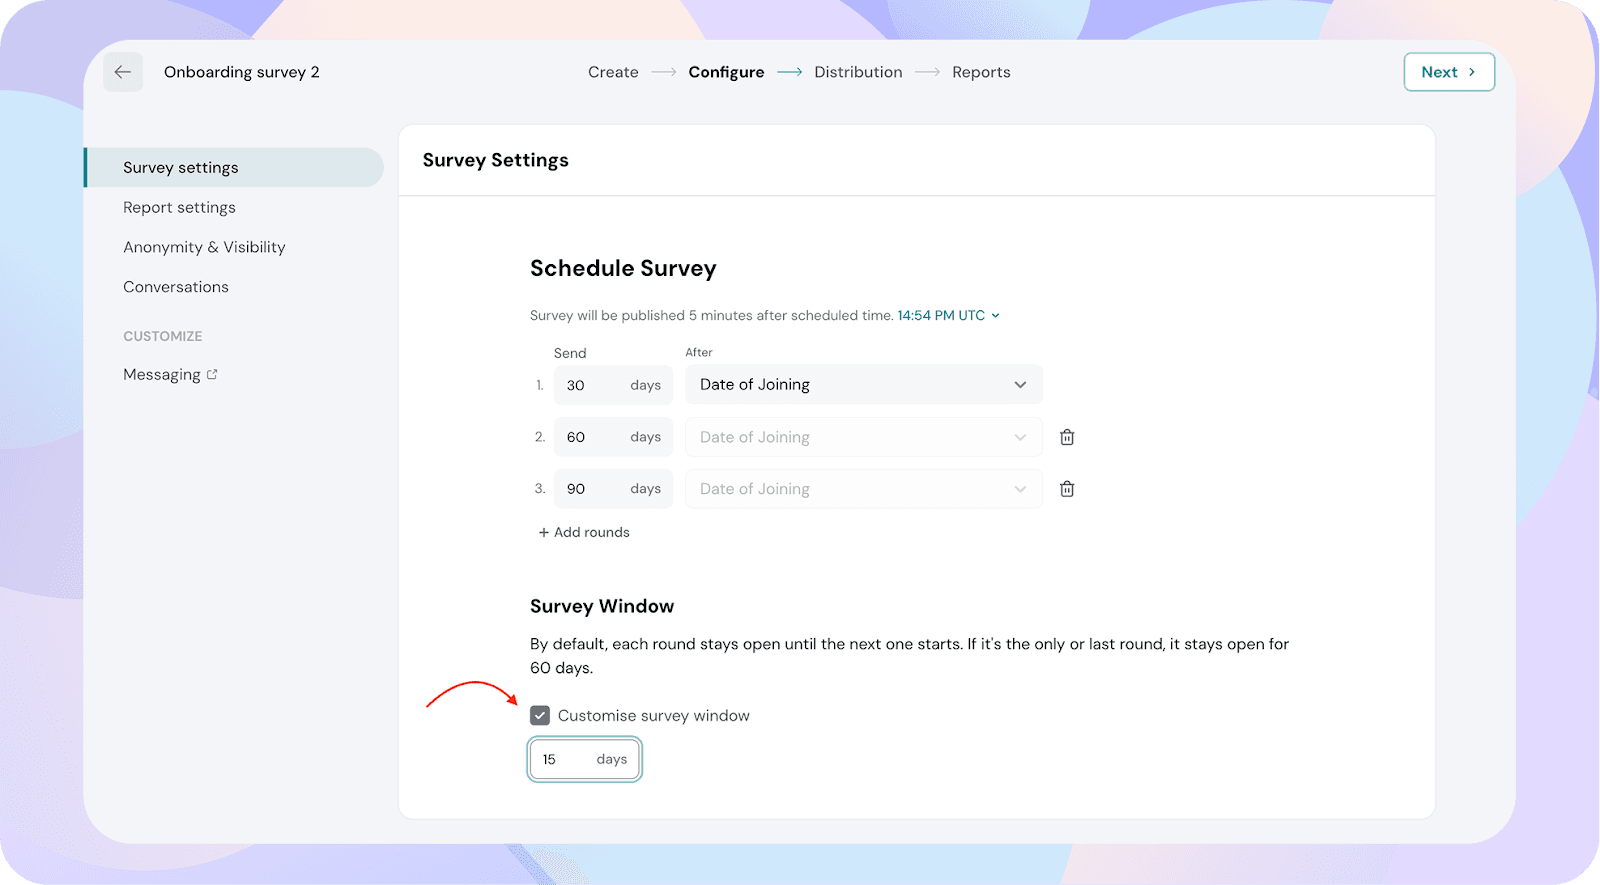The width and height of the screenshot is (1600, 885).
Task: Open the 14:54 PM UTC time selector
Action: (x=948, y=315)
